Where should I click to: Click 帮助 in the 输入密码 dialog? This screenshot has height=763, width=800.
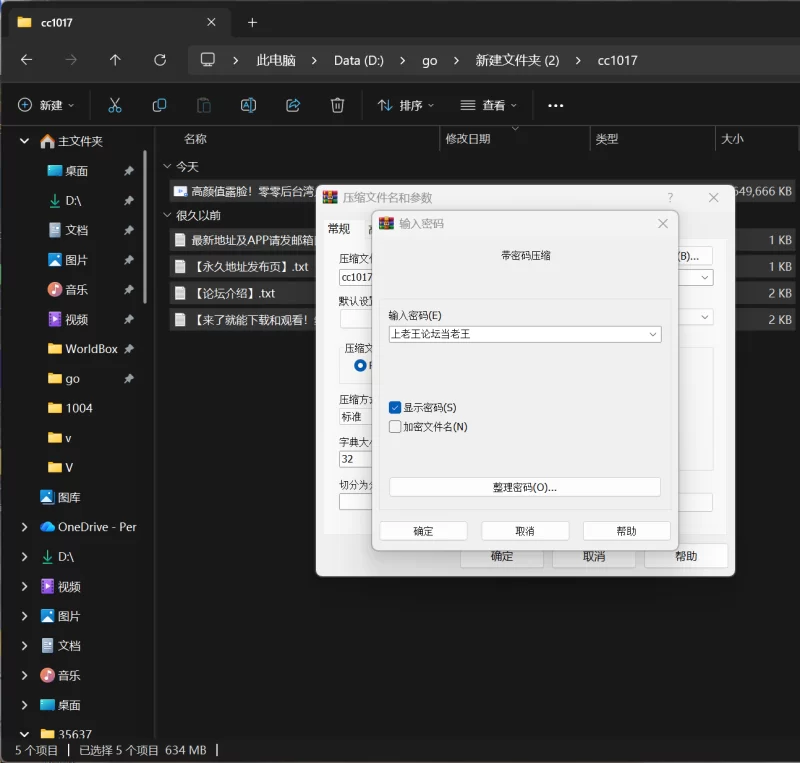[x=627, y=531]
